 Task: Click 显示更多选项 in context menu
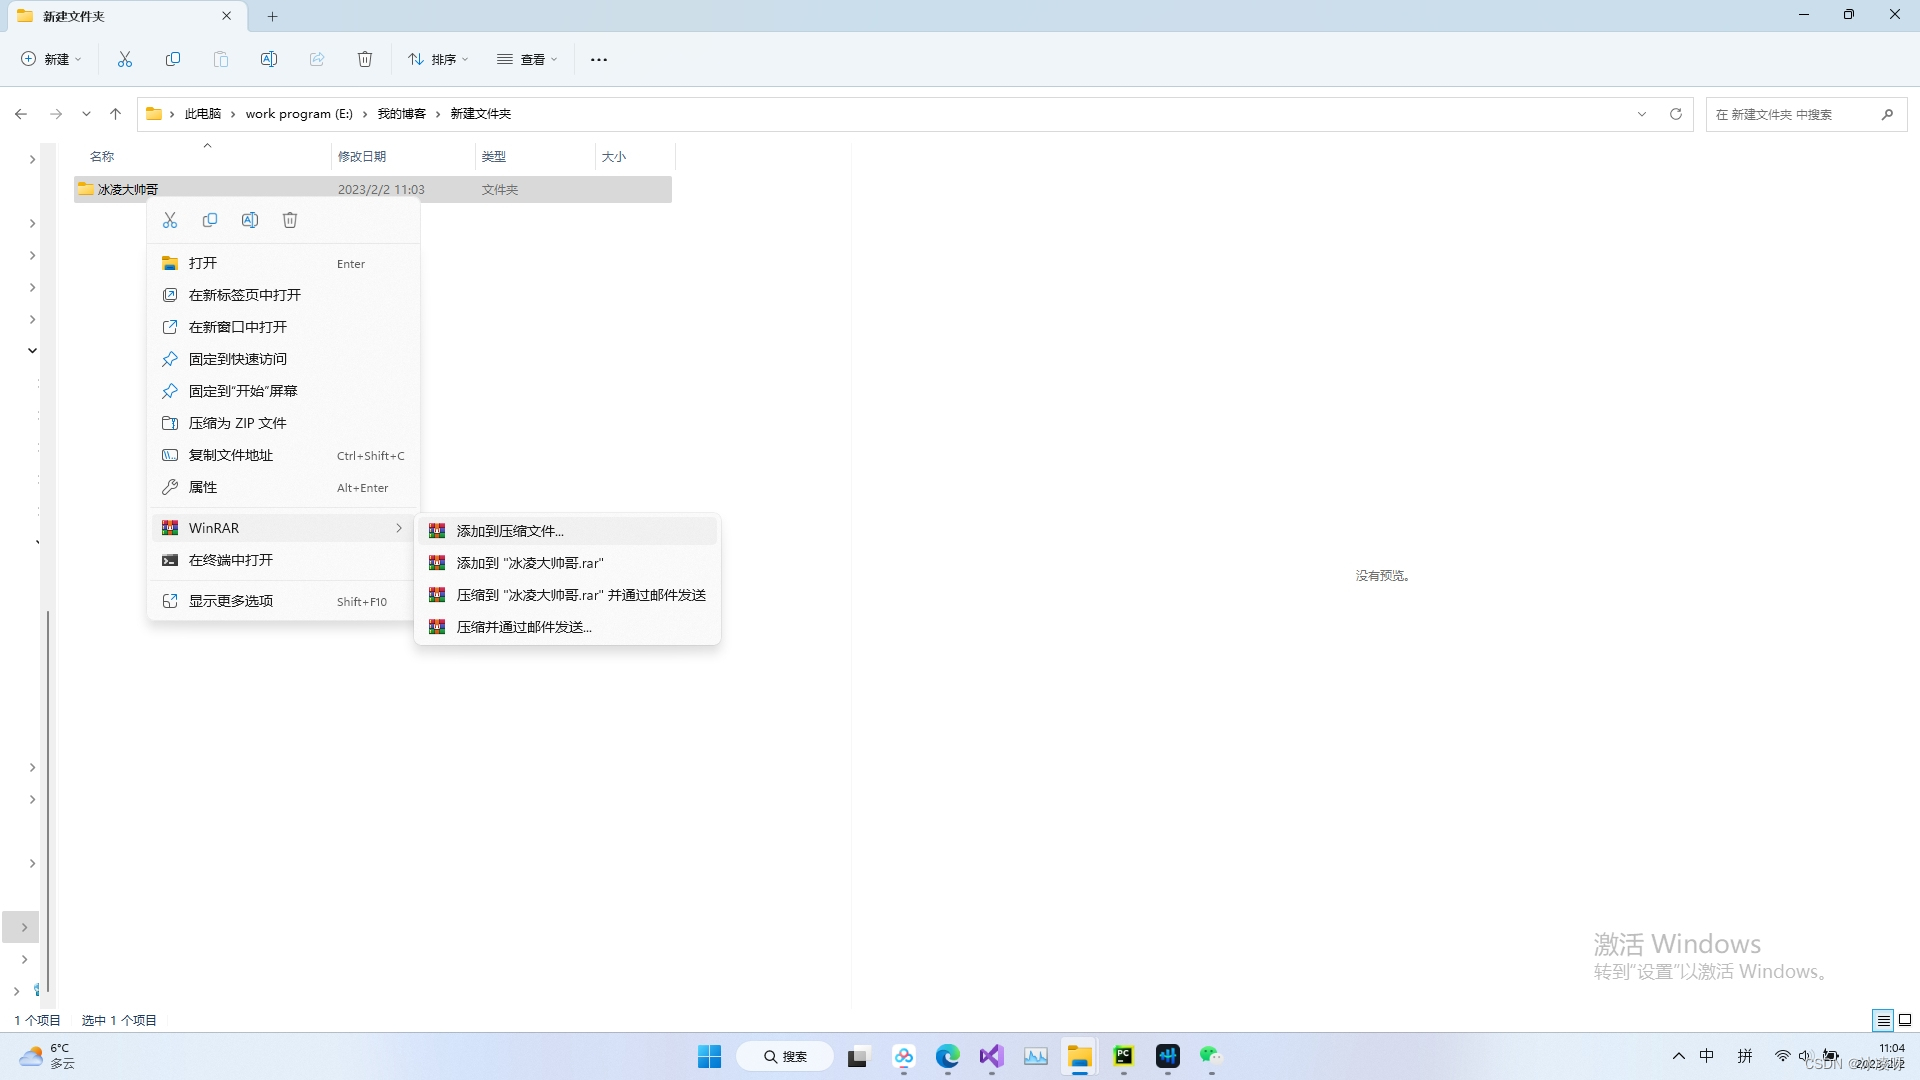[231, 601]
